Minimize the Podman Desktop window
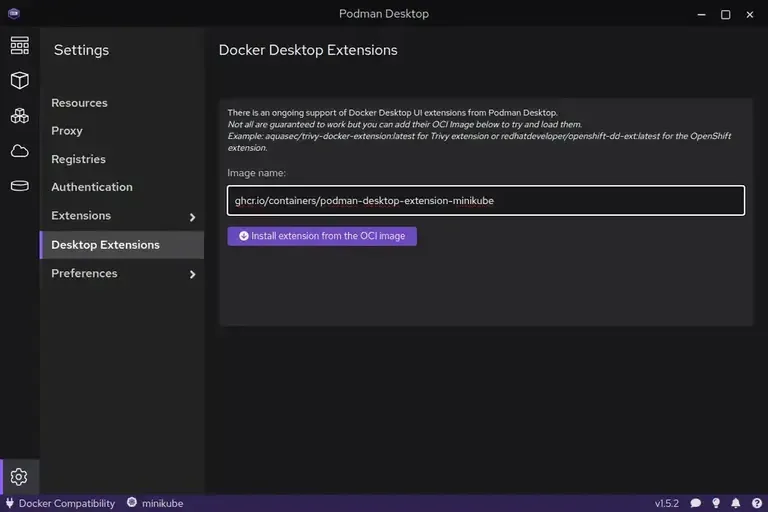The image size is (768, 512). pyautogui.click(x=701, y=15)
